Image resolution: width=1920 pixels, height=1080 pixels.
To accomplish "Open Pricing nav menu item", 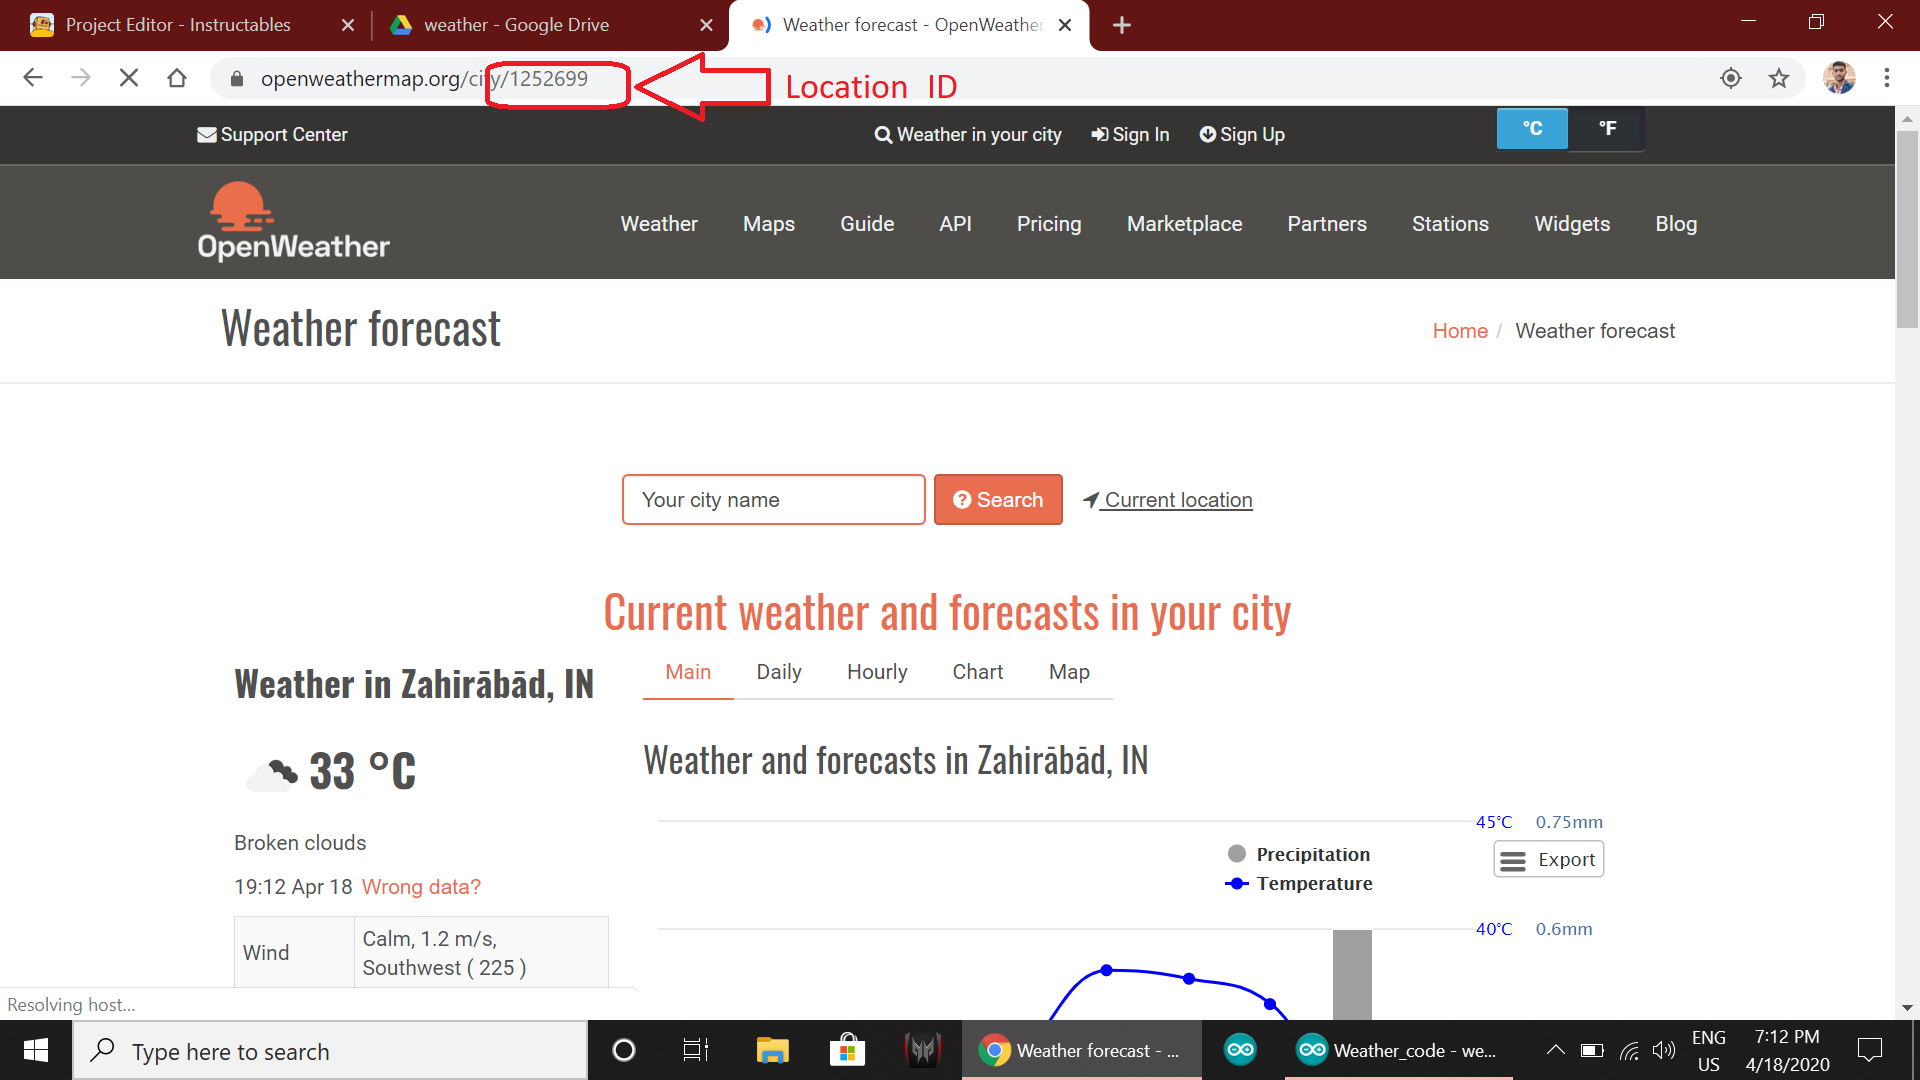I will pos(1049,224).
